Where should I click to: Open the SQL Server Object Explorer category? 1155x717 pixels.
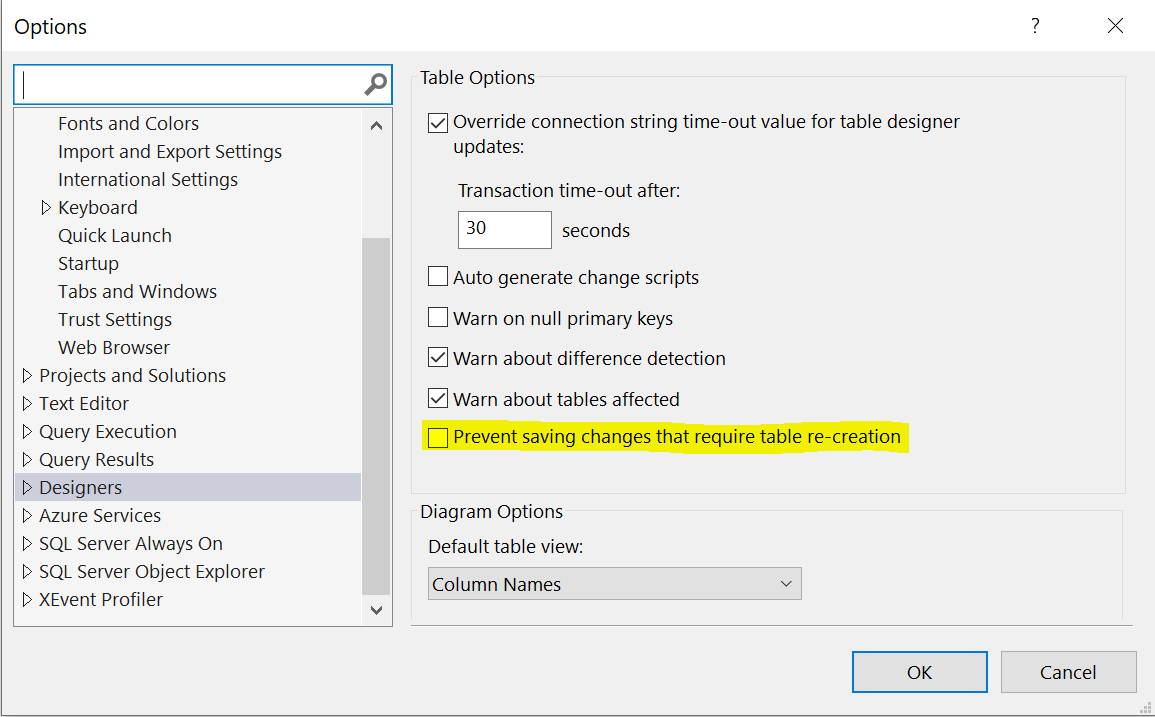(x=151, y=572)
